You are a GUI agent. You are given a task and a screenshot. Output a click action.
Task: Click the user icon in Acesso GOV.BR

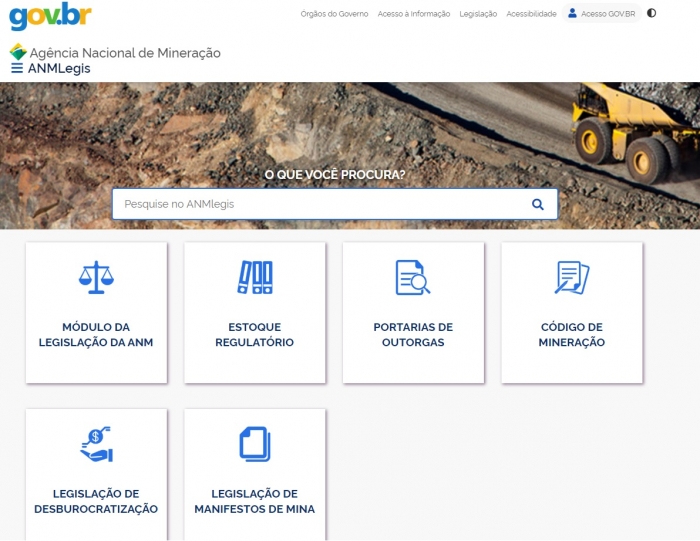click(x=572, y=13)
